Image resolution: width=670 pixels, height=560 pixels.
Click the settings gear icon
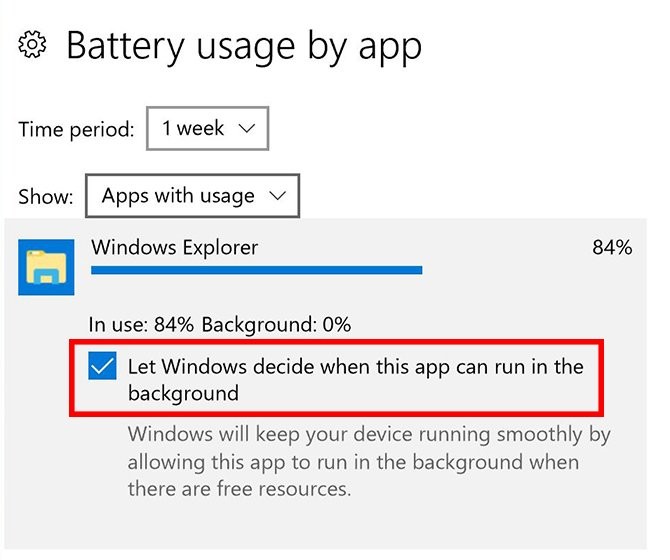point(33,47)
